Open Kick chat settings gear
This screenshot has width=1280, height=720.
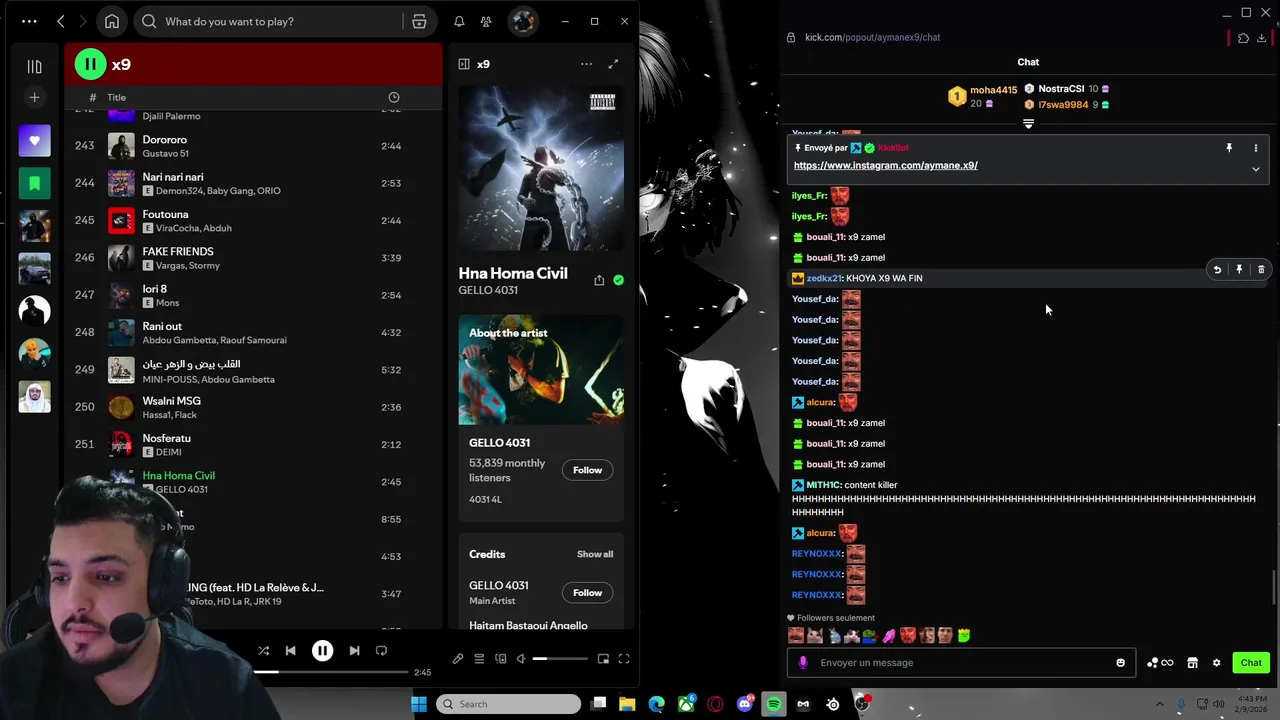click(1216, 663)
